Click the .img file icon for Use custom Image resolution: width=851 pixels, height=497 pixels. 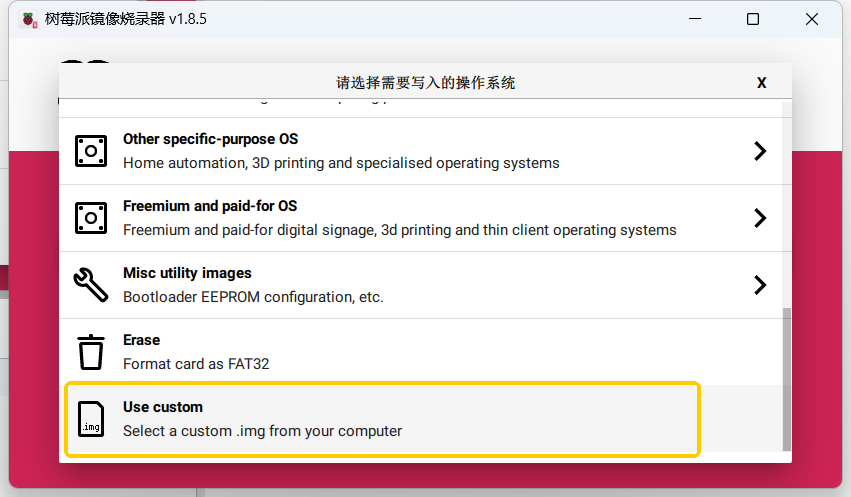coord(91,419)
